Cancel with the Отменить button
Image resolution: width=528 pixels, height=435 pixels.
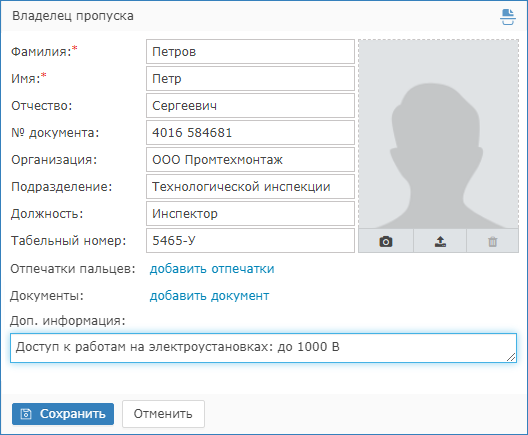pos(163,414)
